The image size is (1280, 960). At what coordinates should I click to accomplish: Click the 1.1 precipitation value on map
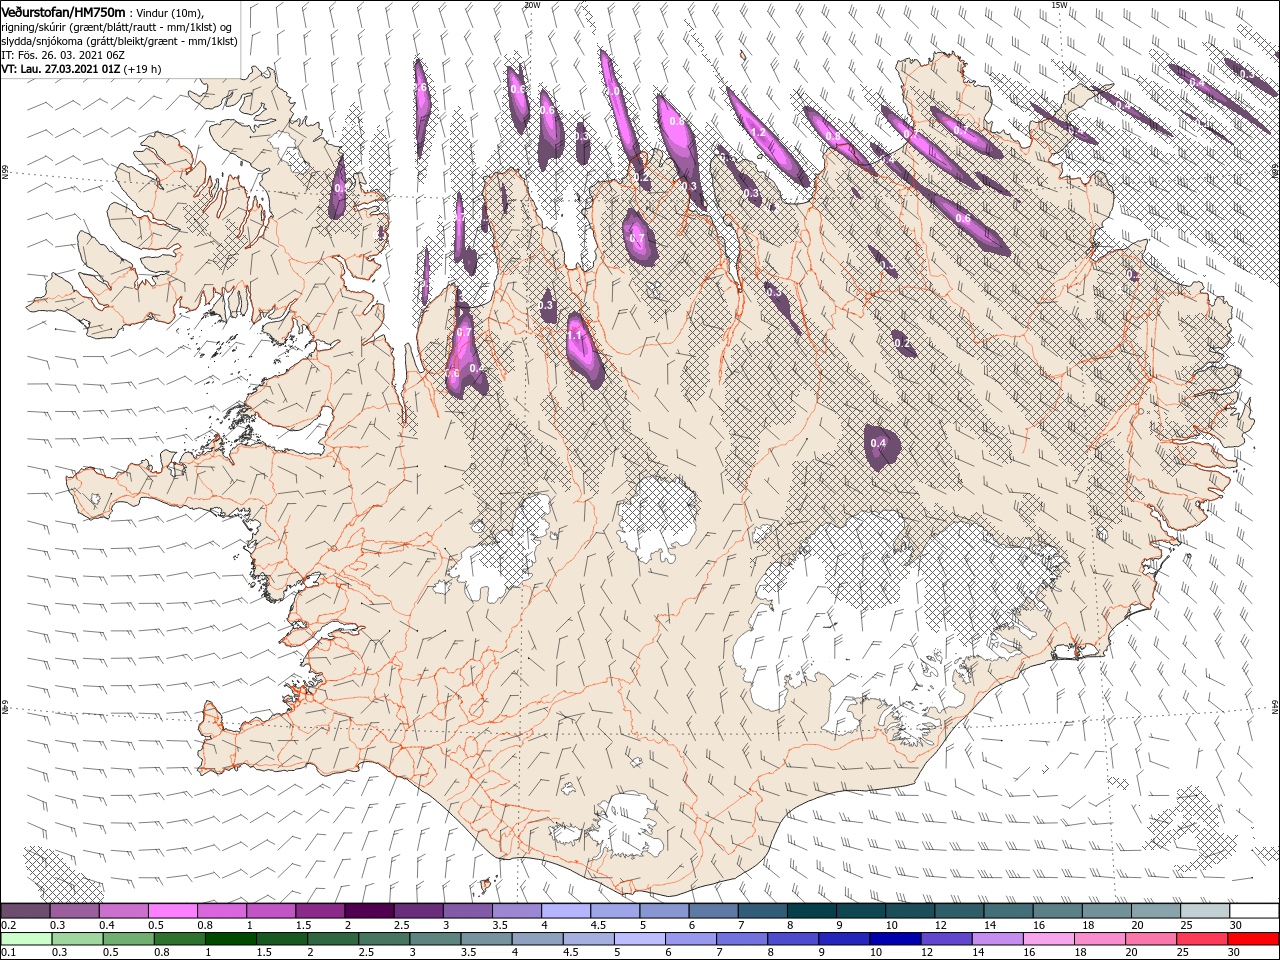coord(576,334)
